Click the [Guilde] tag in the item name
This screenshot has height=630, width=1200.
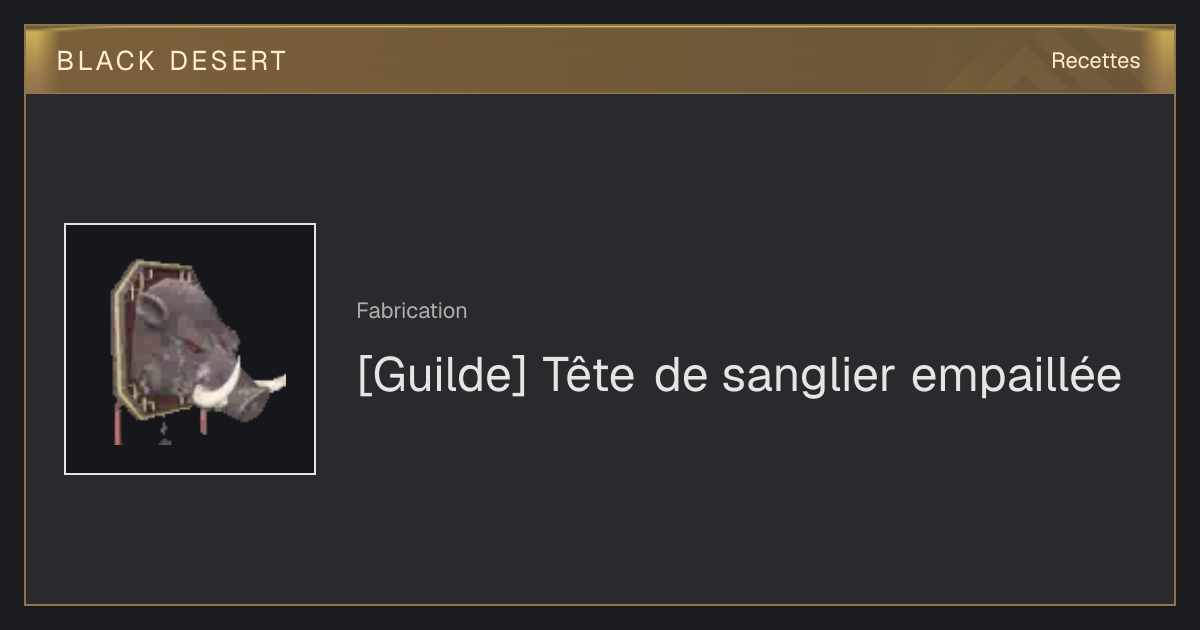(x=442, y=377)
